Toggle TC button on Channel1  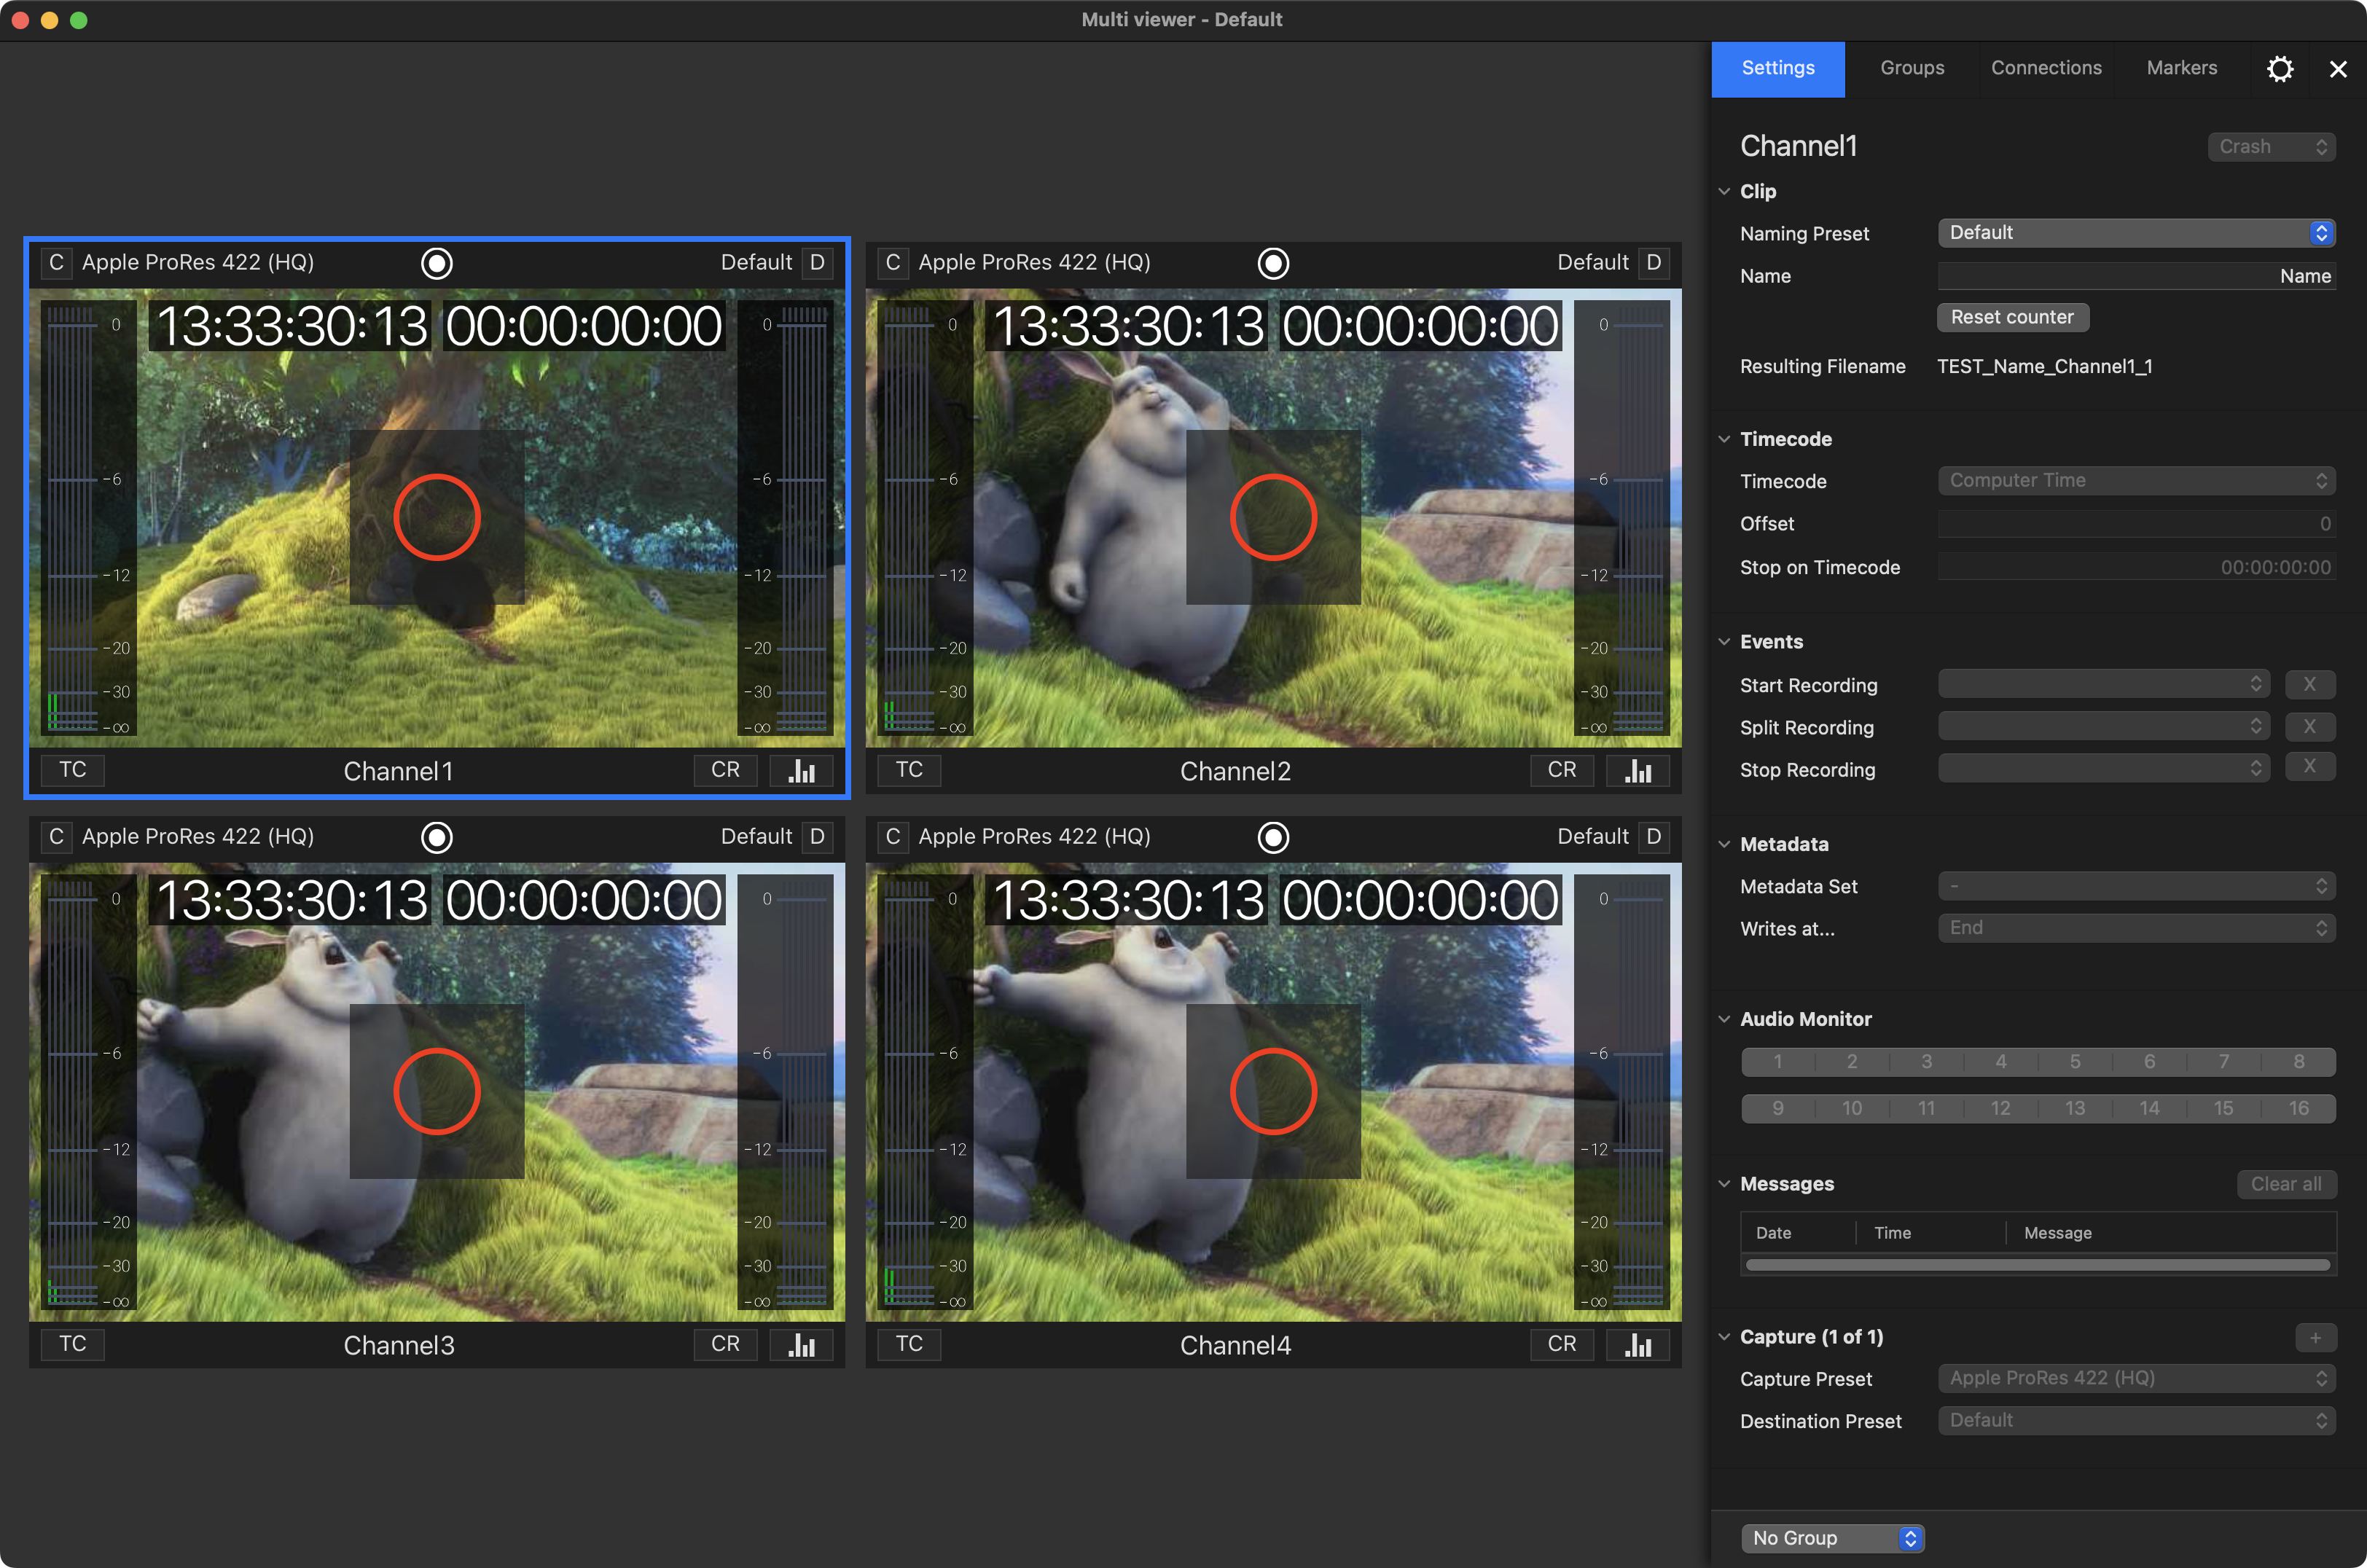[x=72, y=770]
